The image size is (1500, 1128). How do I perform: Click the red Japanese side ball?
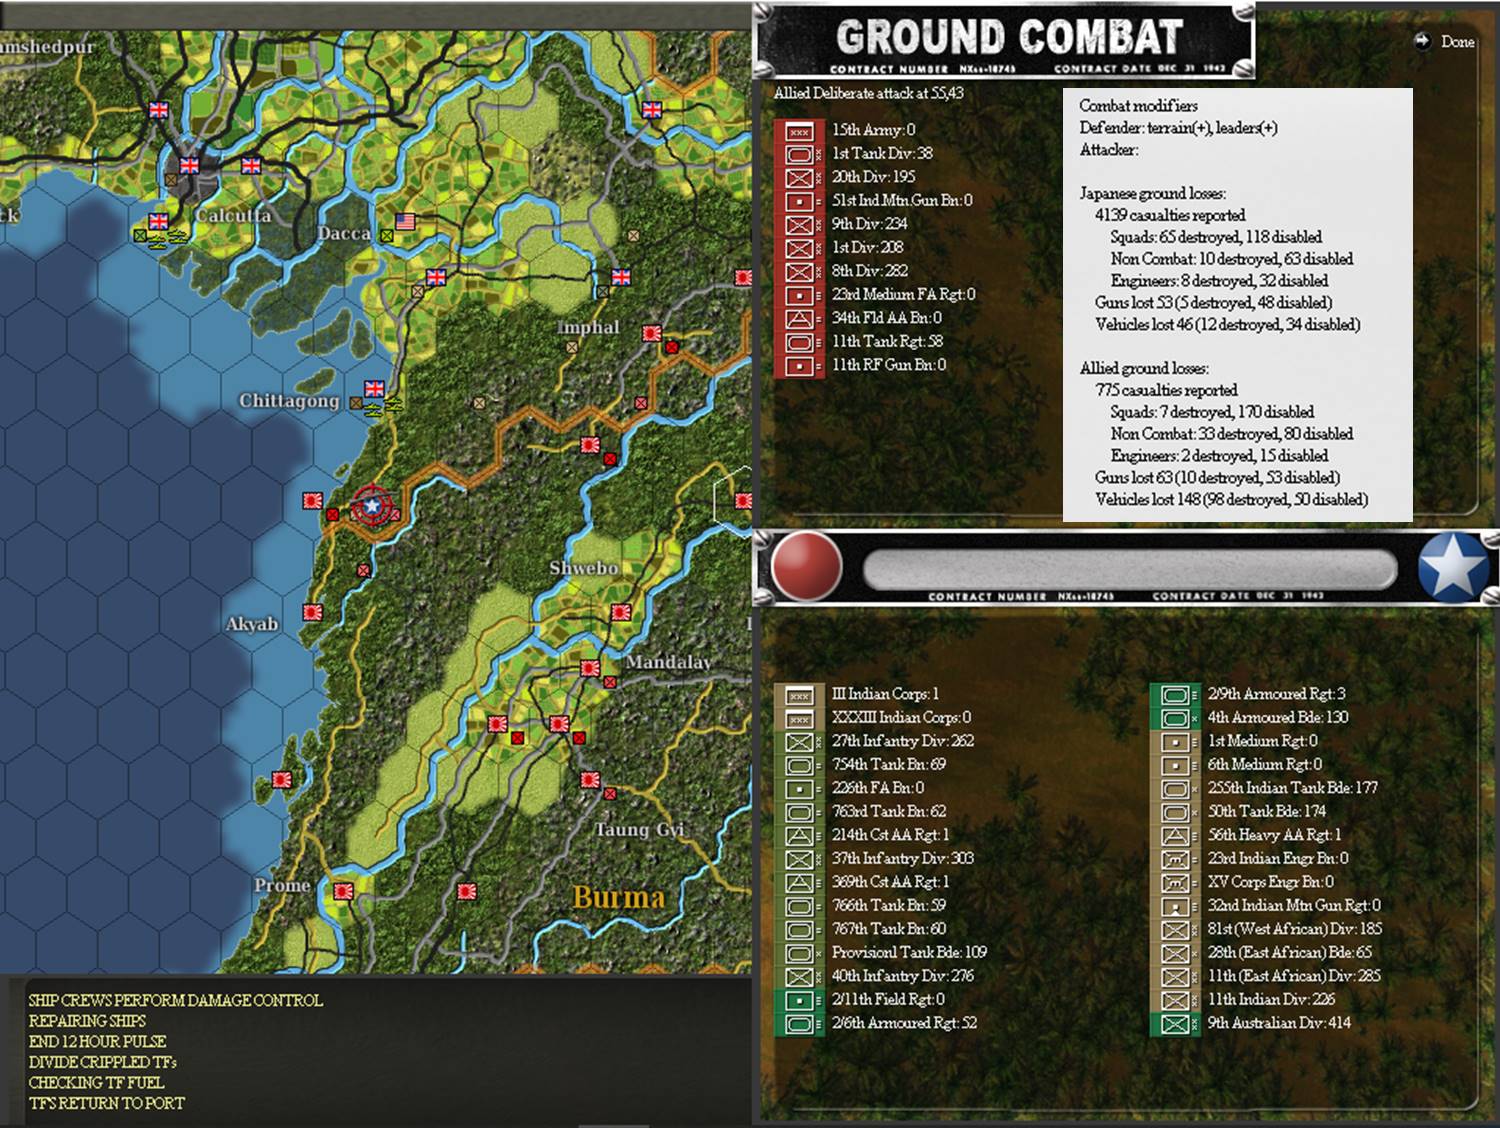[806, 567]
